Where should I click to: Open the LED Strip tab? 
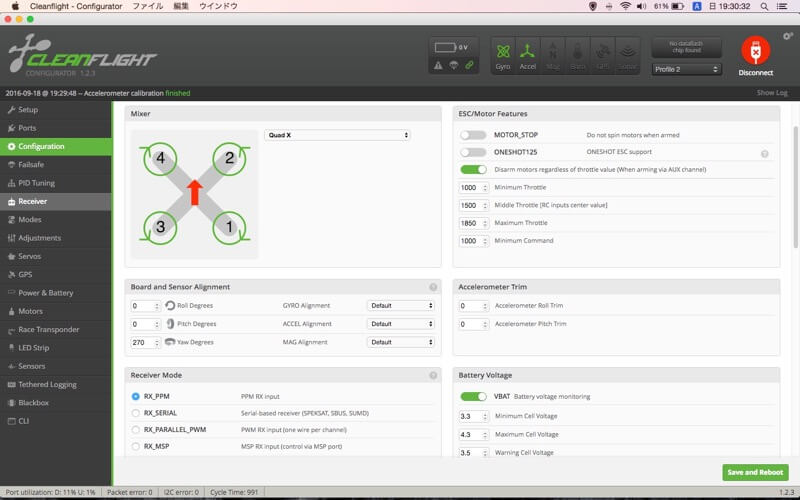56,348
